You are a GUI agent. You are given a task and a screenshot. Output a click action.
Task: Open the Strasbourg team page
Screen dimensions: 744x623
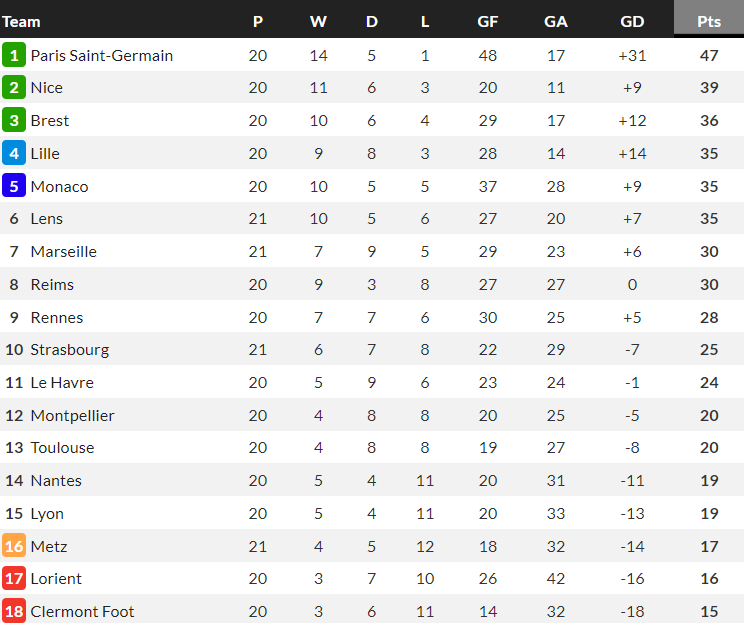click(x=70, y=350)
